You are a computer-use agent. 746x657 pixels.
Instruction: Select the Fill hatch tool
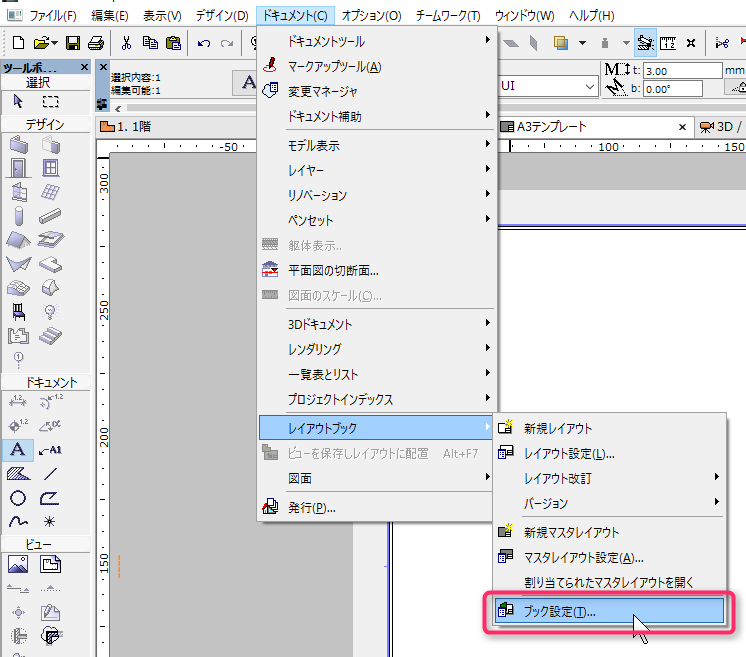[x=19, y=474]
